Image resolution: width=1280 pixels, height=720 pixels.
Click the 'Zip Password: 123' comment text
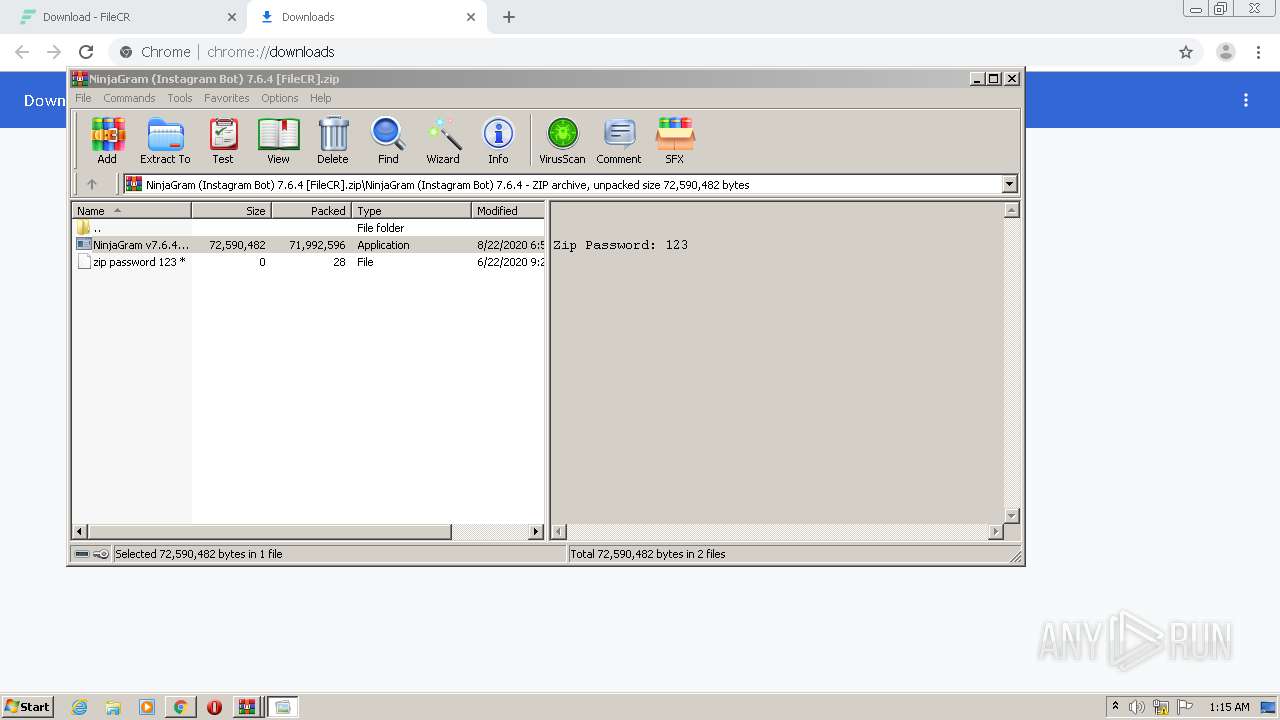(620, 245)
